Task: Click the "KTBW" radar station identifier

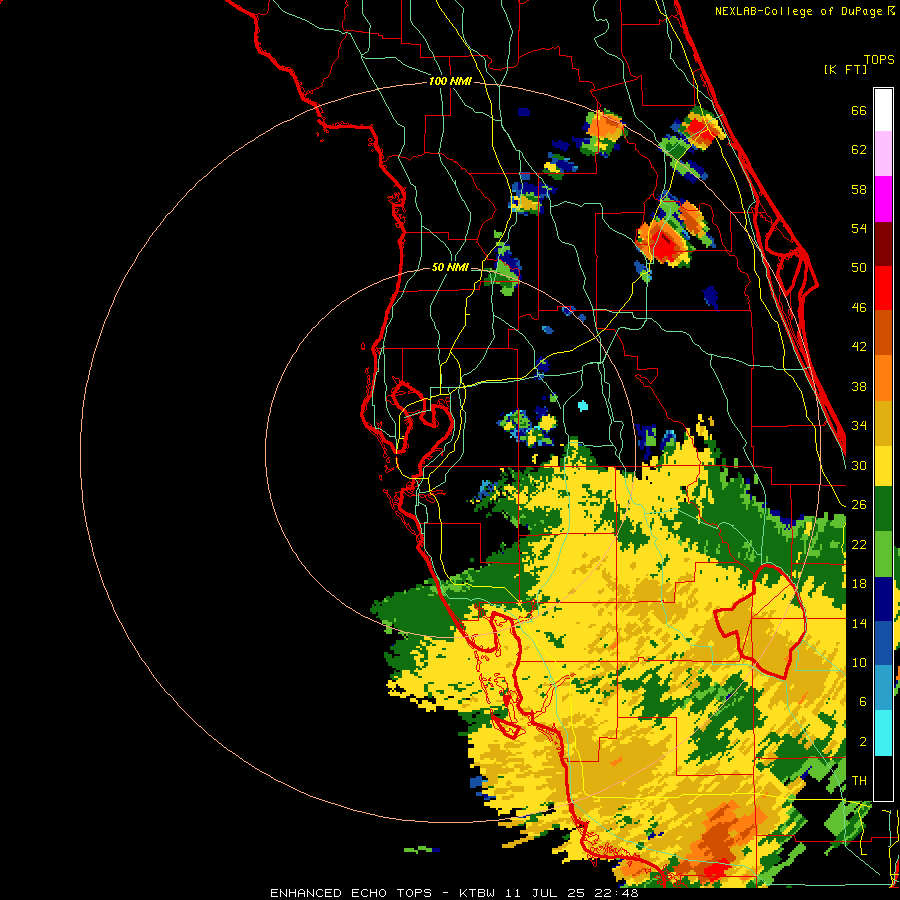Action: click(476, 893)
